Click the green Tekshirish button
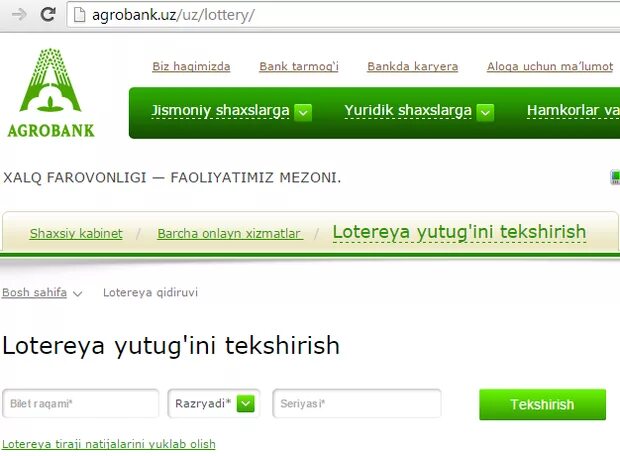 pyautogui.click(x=542, y=404)
